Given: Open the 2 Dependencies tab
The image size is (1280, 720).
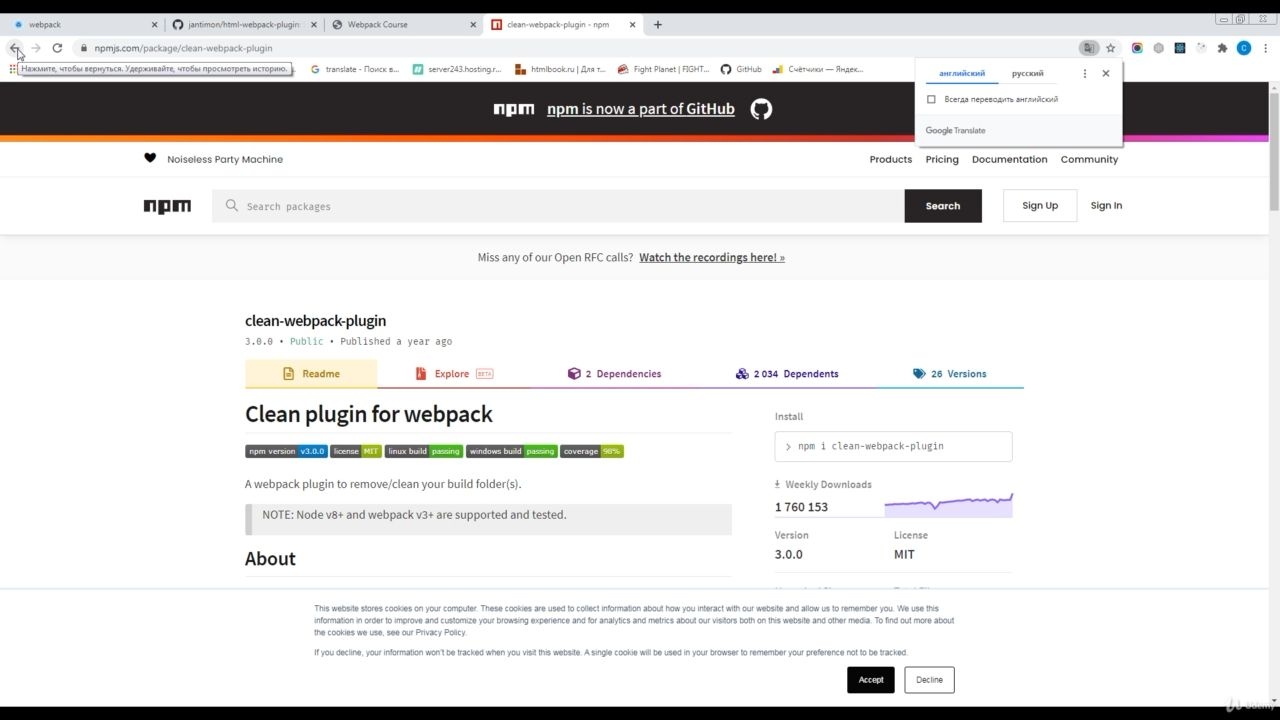Looking at the screenshot, I should click(x=614, y=374).
